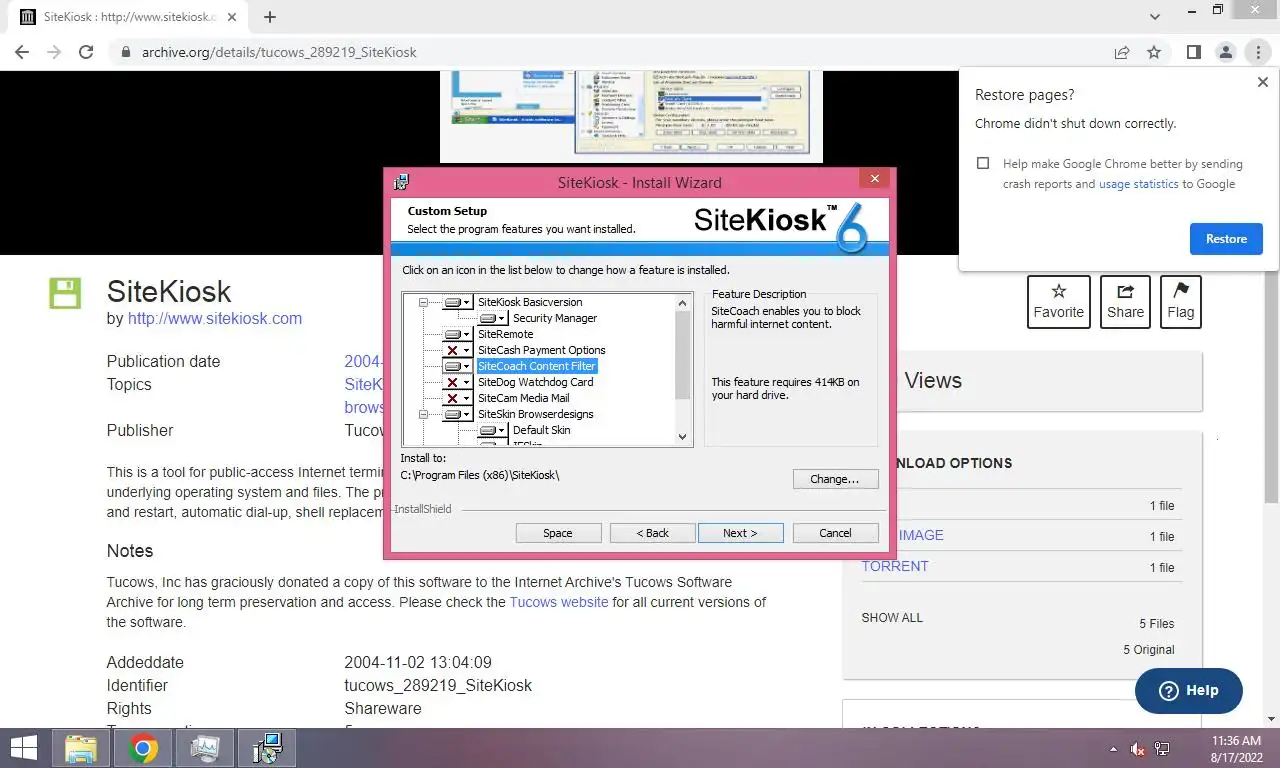Collapse the SiteSkin Browserdesigns tree node
This screenshot has width=1280, height=768.
click(x=423, y=414)
